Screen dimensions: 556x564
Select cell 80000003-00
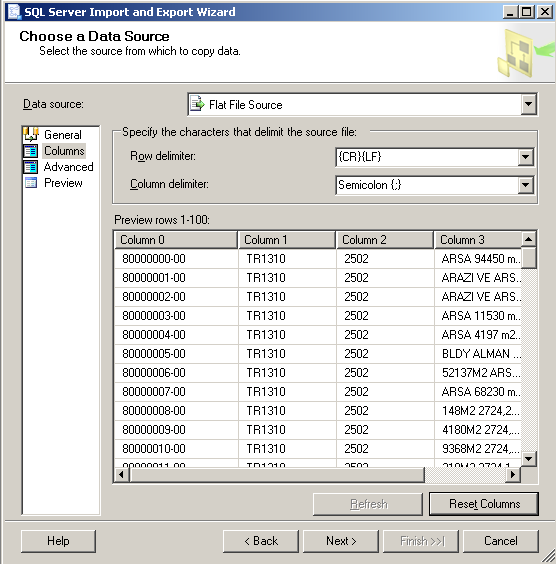coord(176,316)
